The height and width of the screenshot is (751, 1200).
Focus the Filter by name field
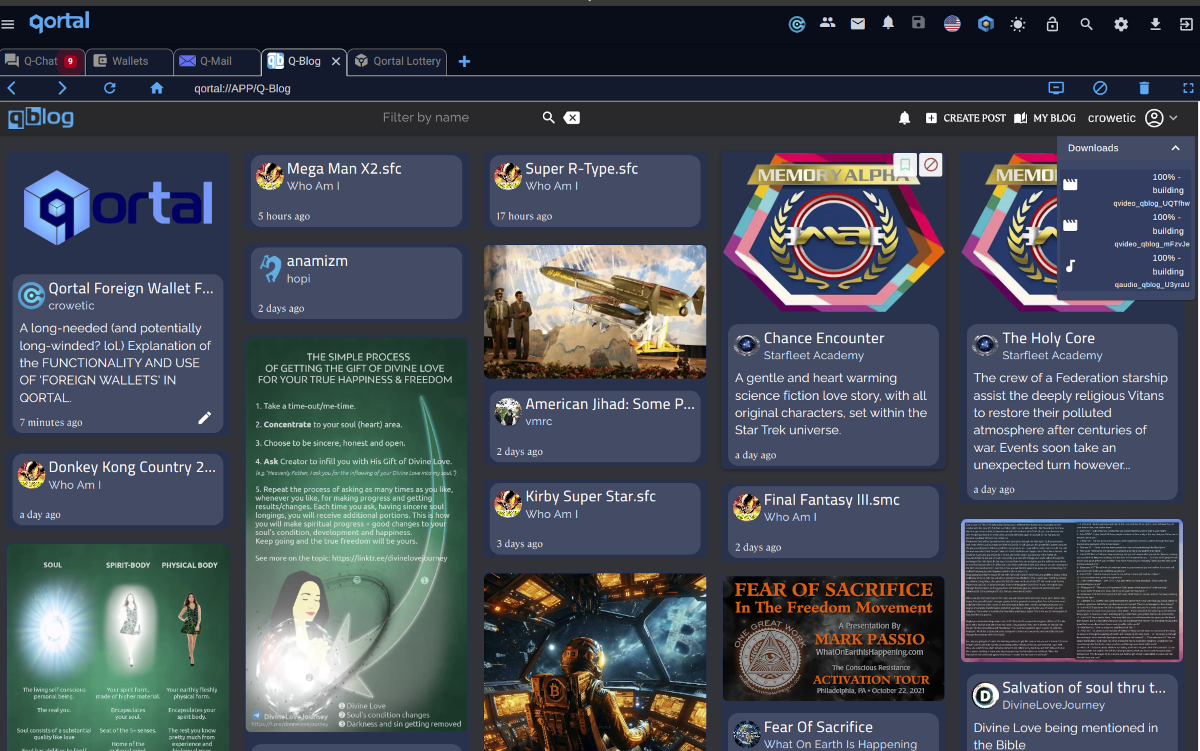pos(455,117)
